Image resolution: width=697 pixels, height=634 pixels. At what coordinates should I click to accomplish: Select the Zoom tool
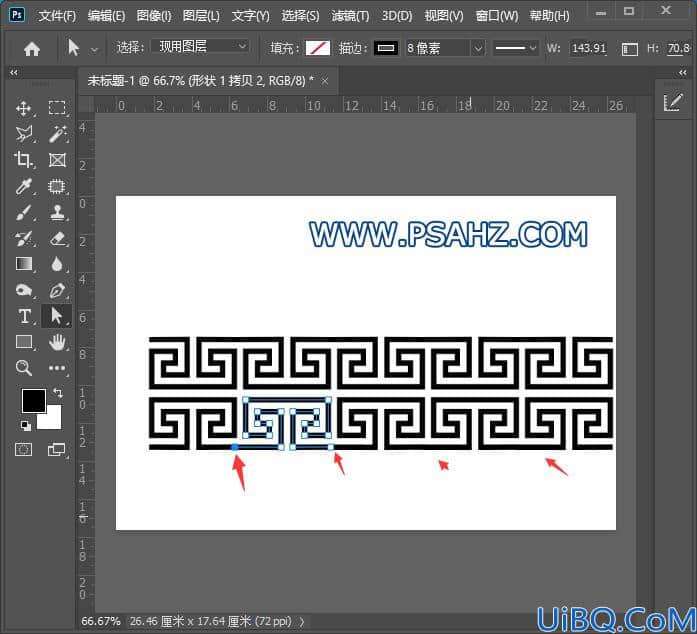[24, 368]
